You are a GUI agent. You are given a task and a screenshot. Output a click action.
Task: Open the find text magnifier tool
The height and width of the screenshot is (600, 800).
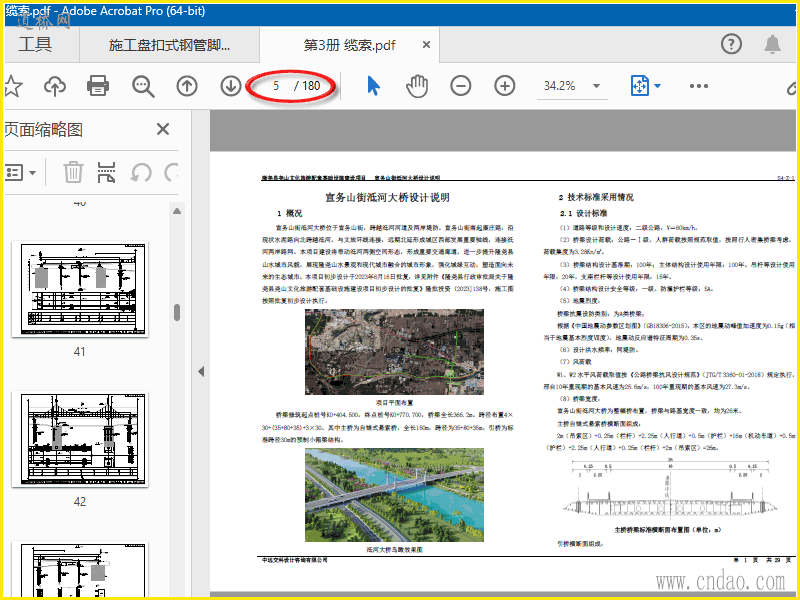point(143,86)
